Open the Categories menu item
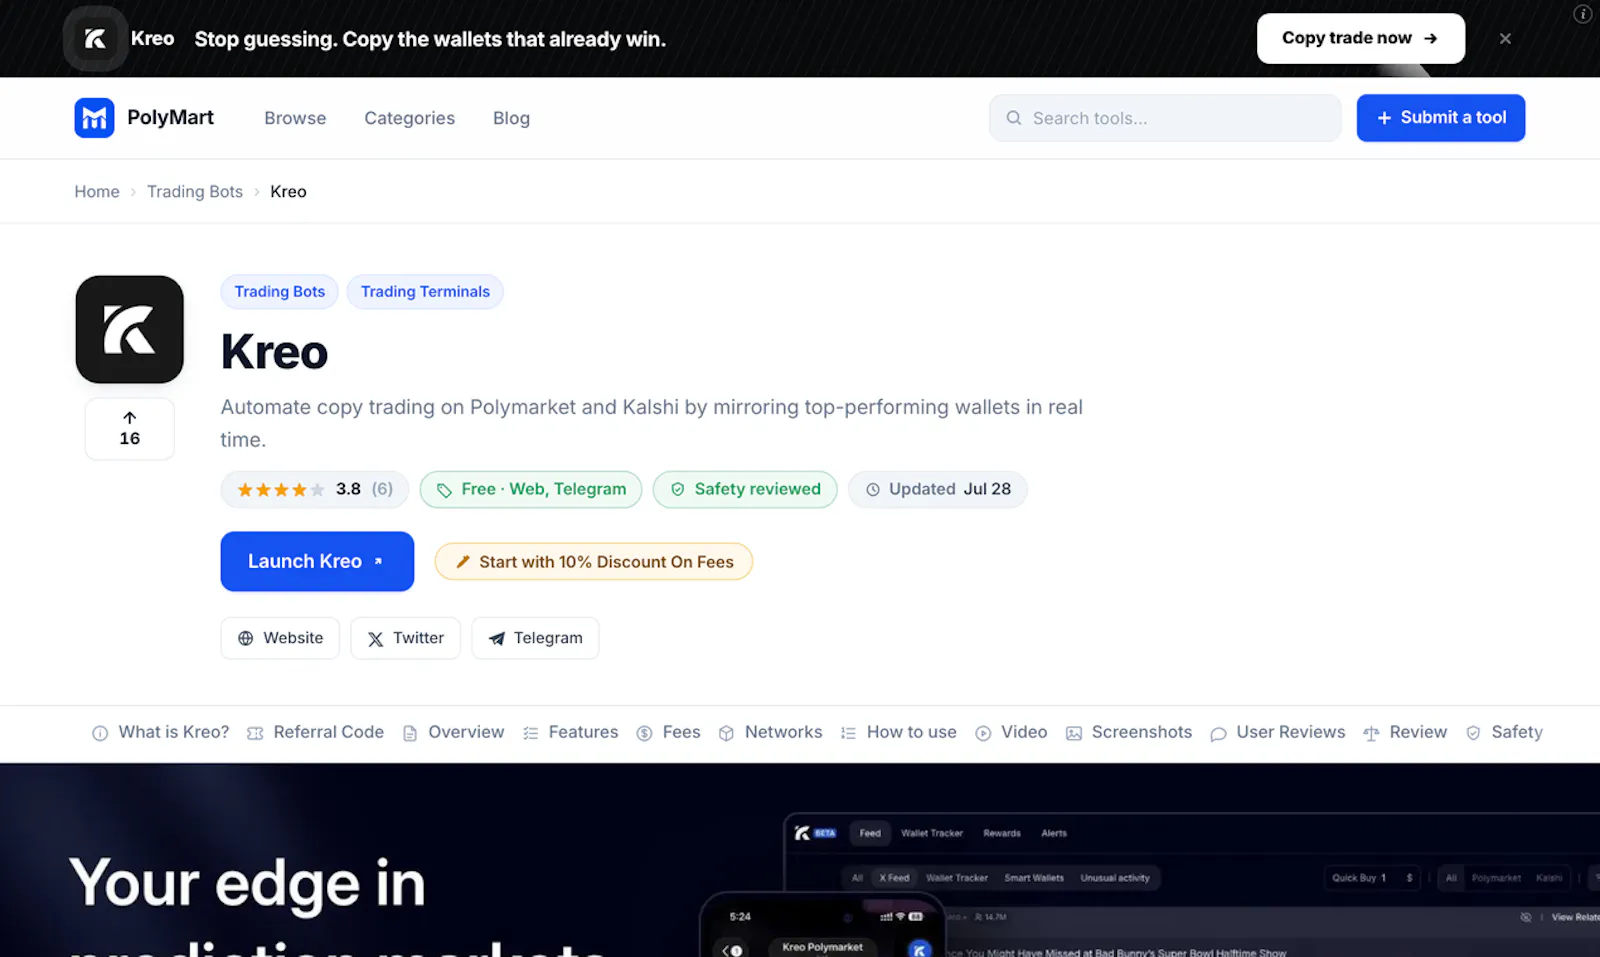Viewport: 1600px width, 957px height. click(409, 118)
